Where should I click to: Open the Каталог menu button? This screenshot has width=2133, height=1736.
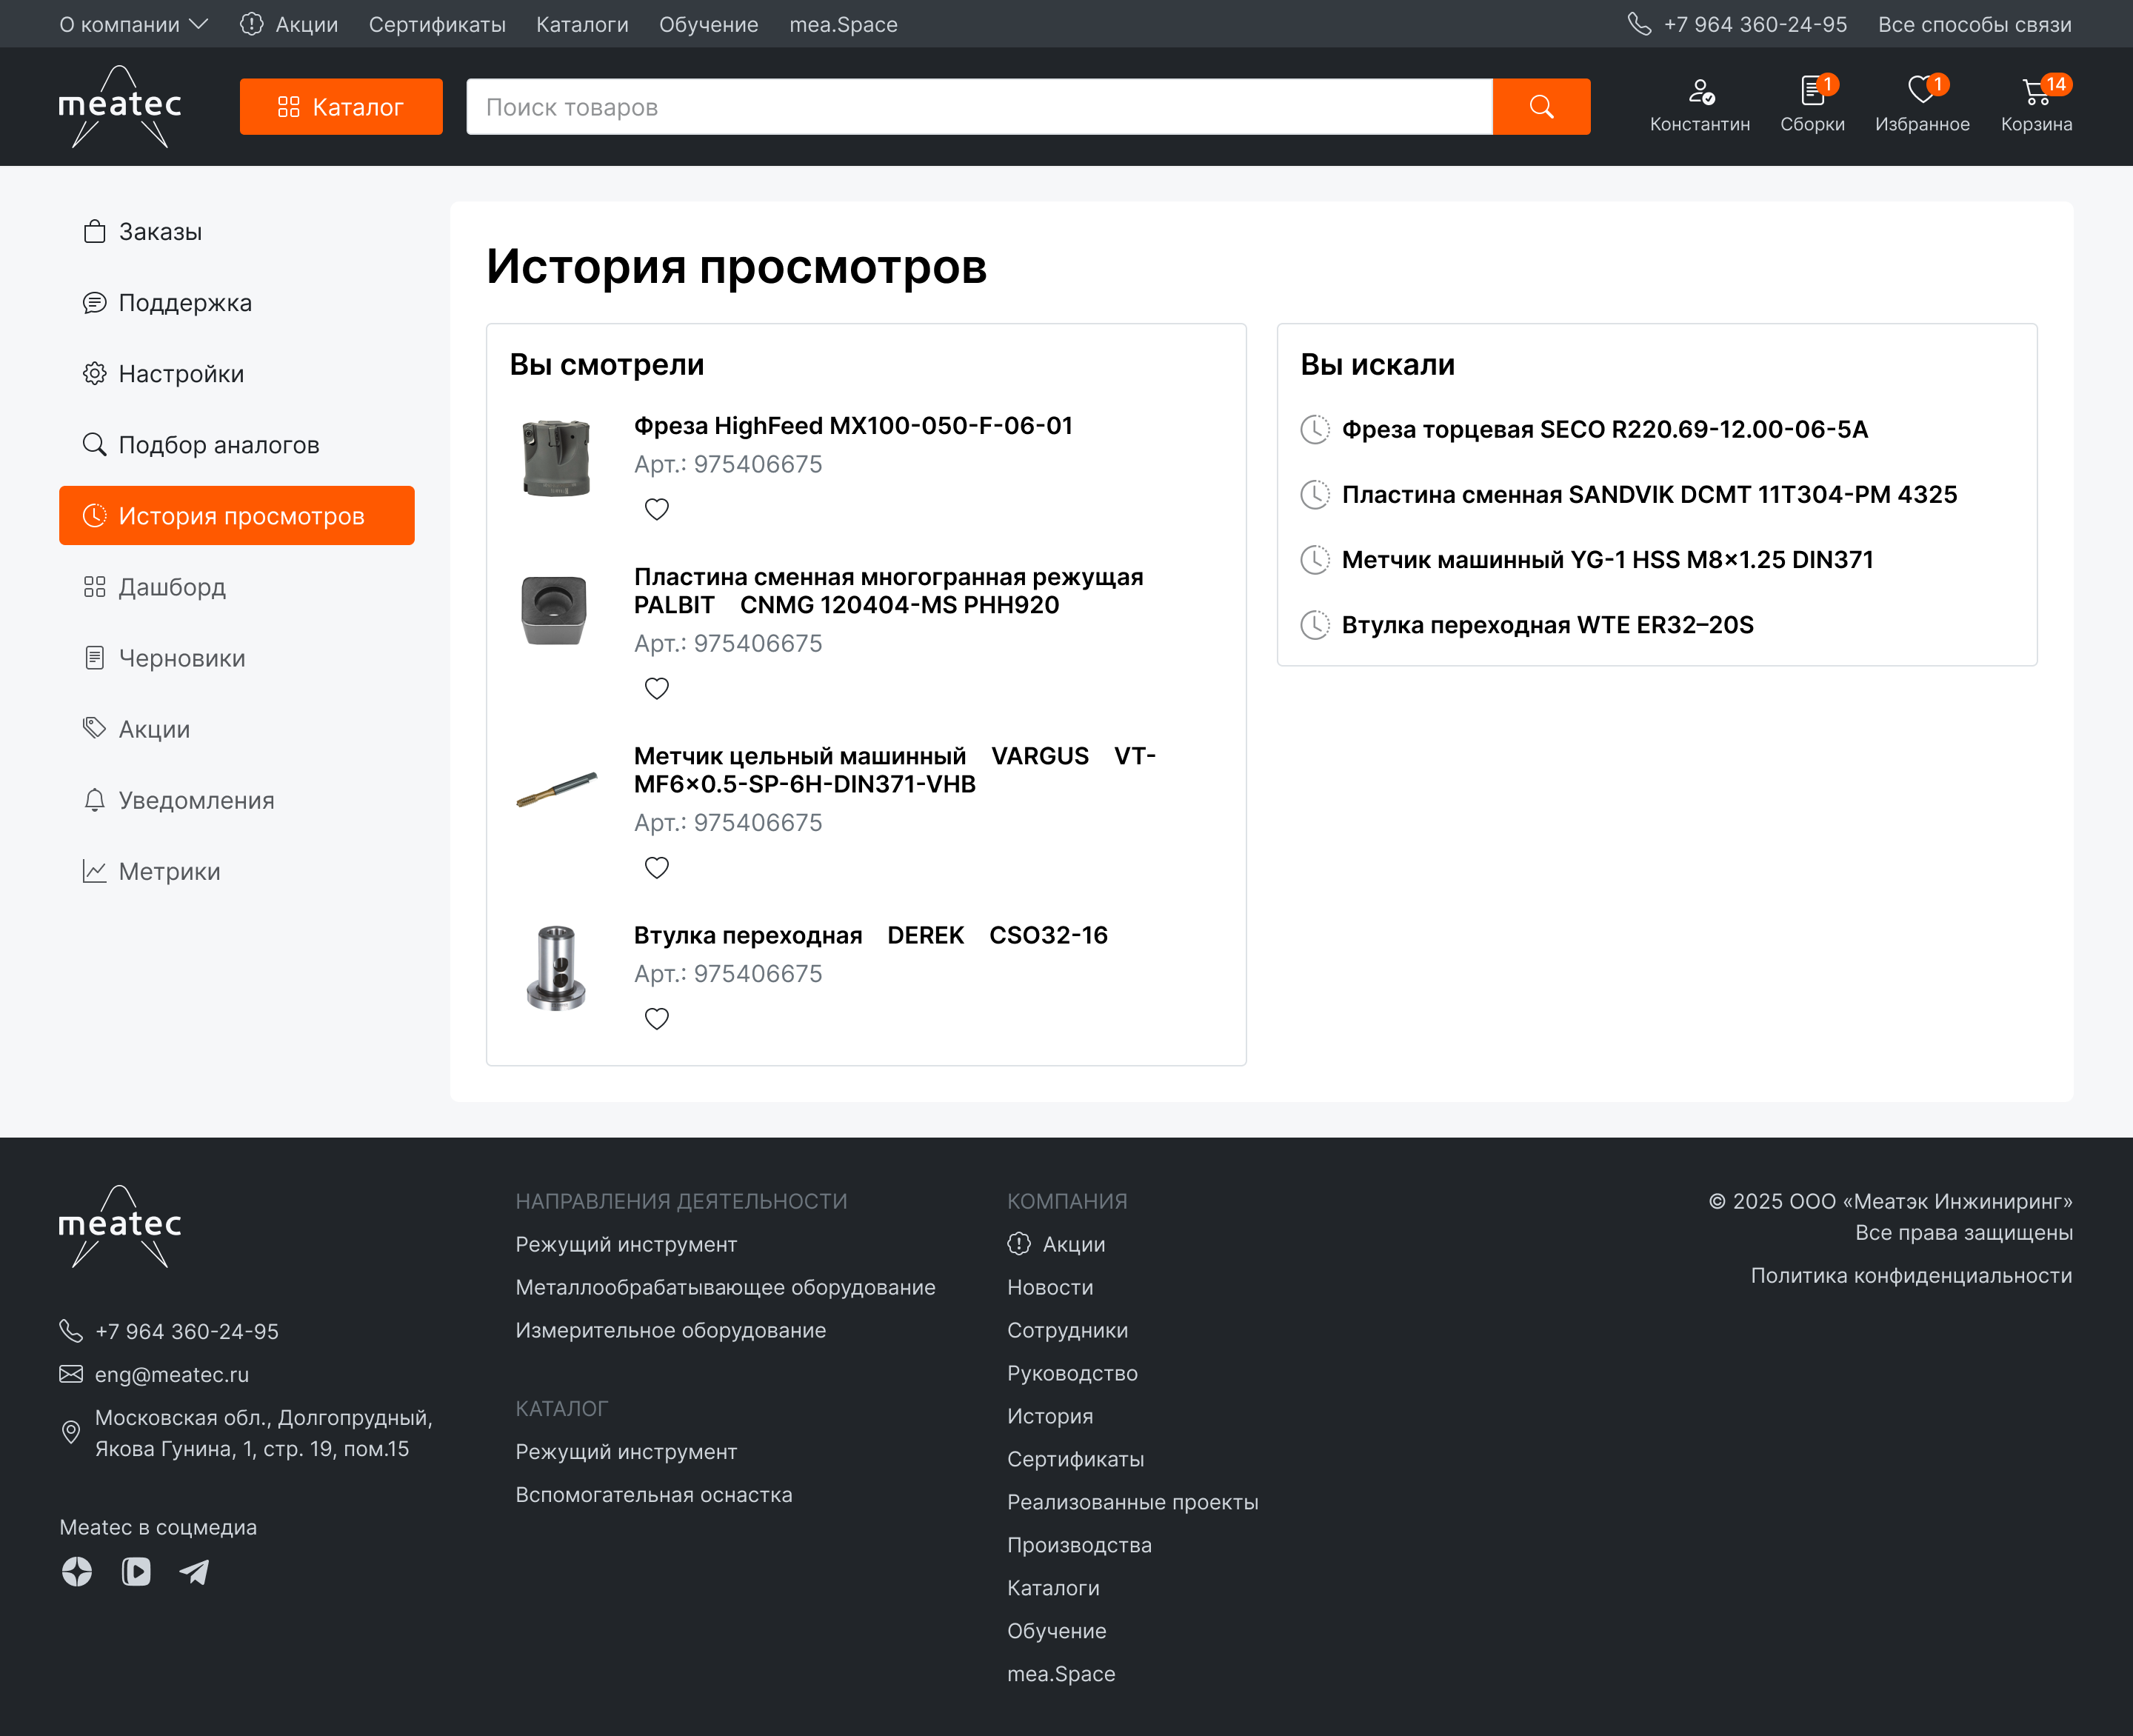coord(341,107)
